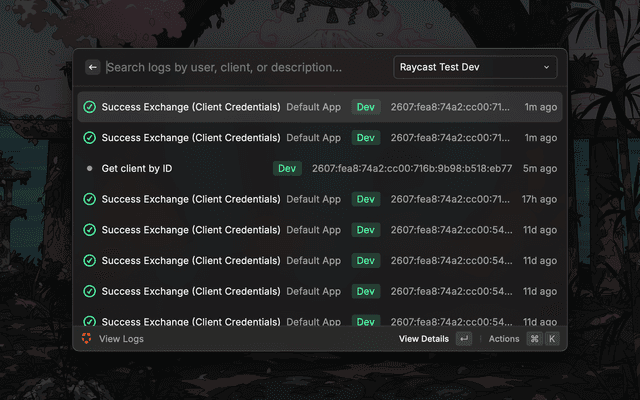Click the chevron on the tenant selector
Screen dimensions: 640x400
(547, 68)
